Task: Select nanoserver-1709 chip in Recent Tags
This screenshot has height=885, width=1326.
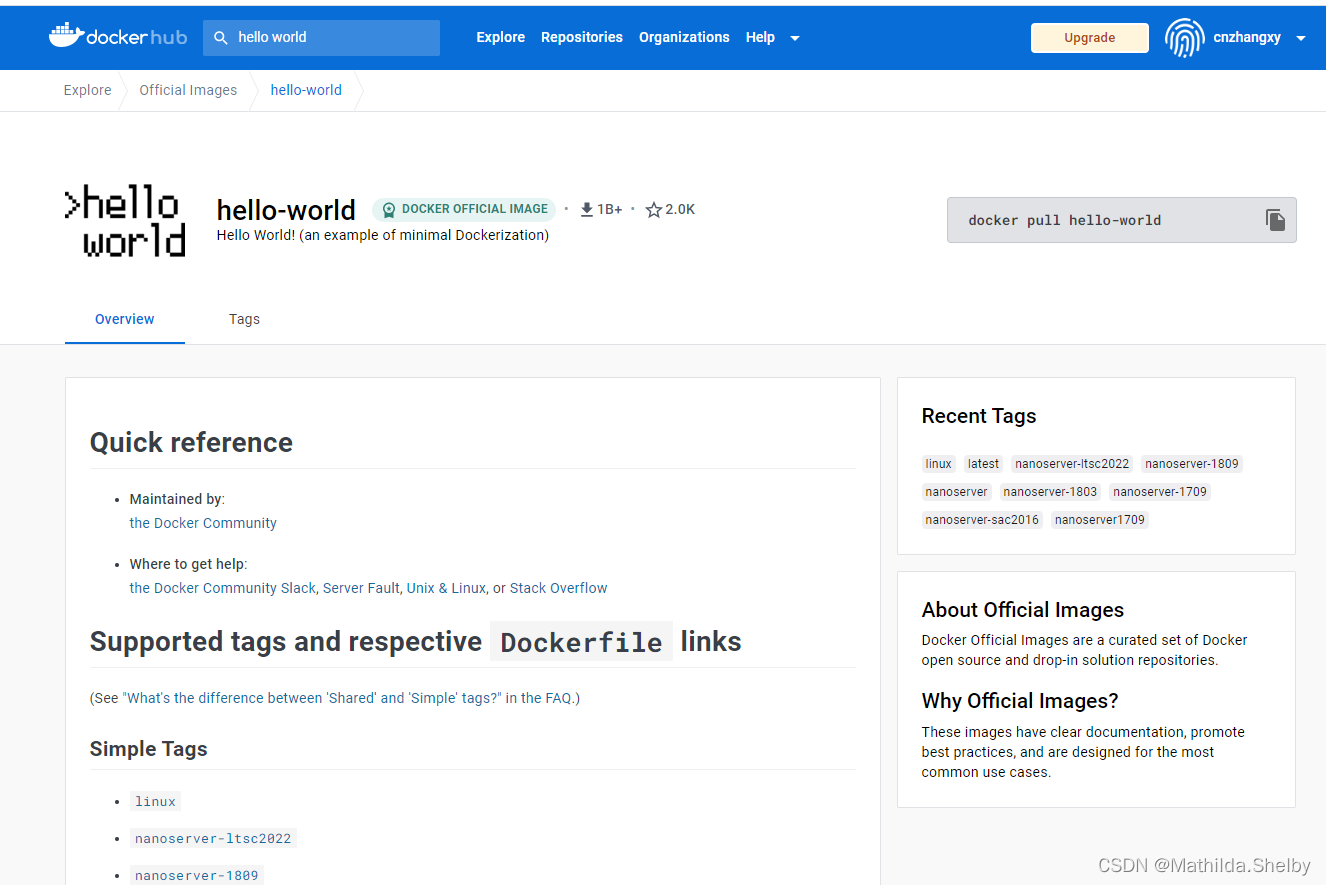Action: [x=1160, y=492]
